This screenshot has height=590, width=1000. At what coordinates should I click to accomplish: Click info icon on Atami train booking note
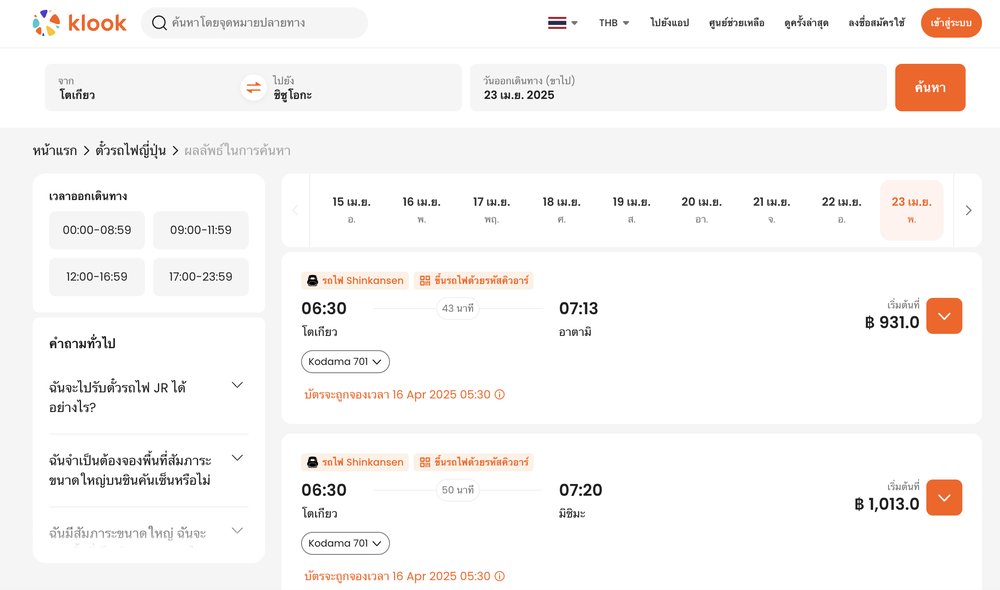[500, 395]
